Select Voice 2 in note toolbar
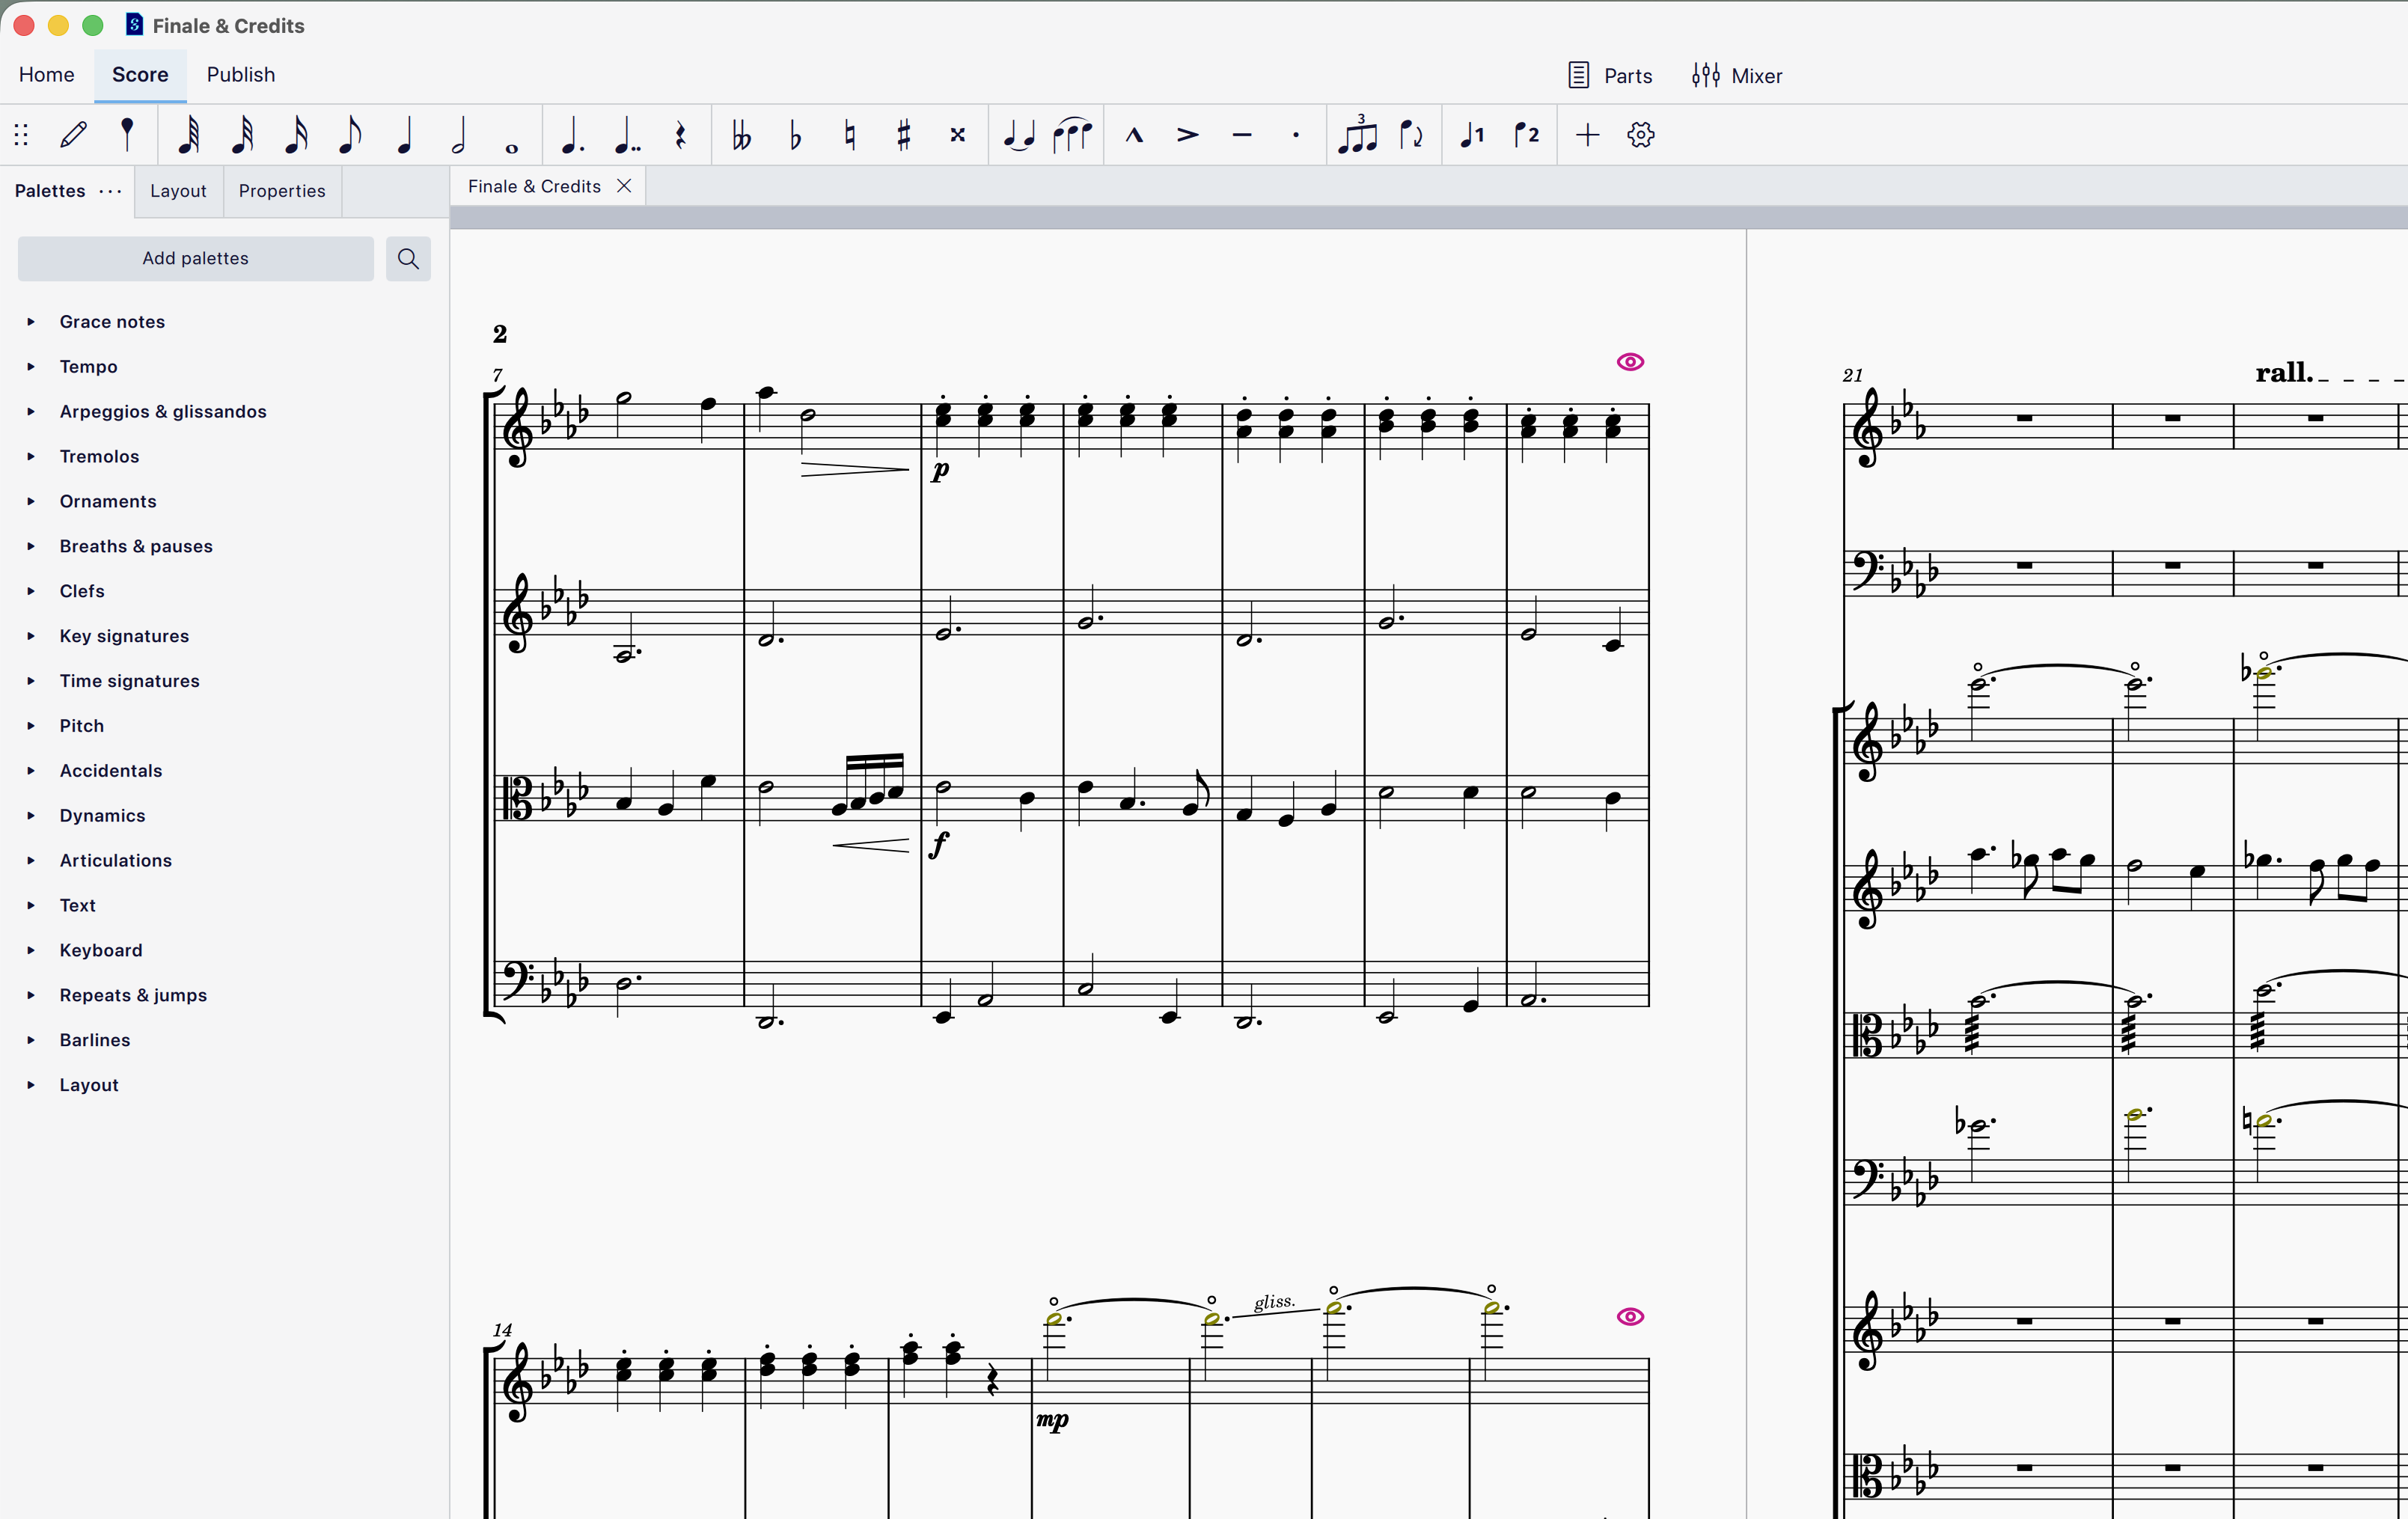This screenshot has height=1519, width=2408. pyautogui.click(x=1526, y=134)
